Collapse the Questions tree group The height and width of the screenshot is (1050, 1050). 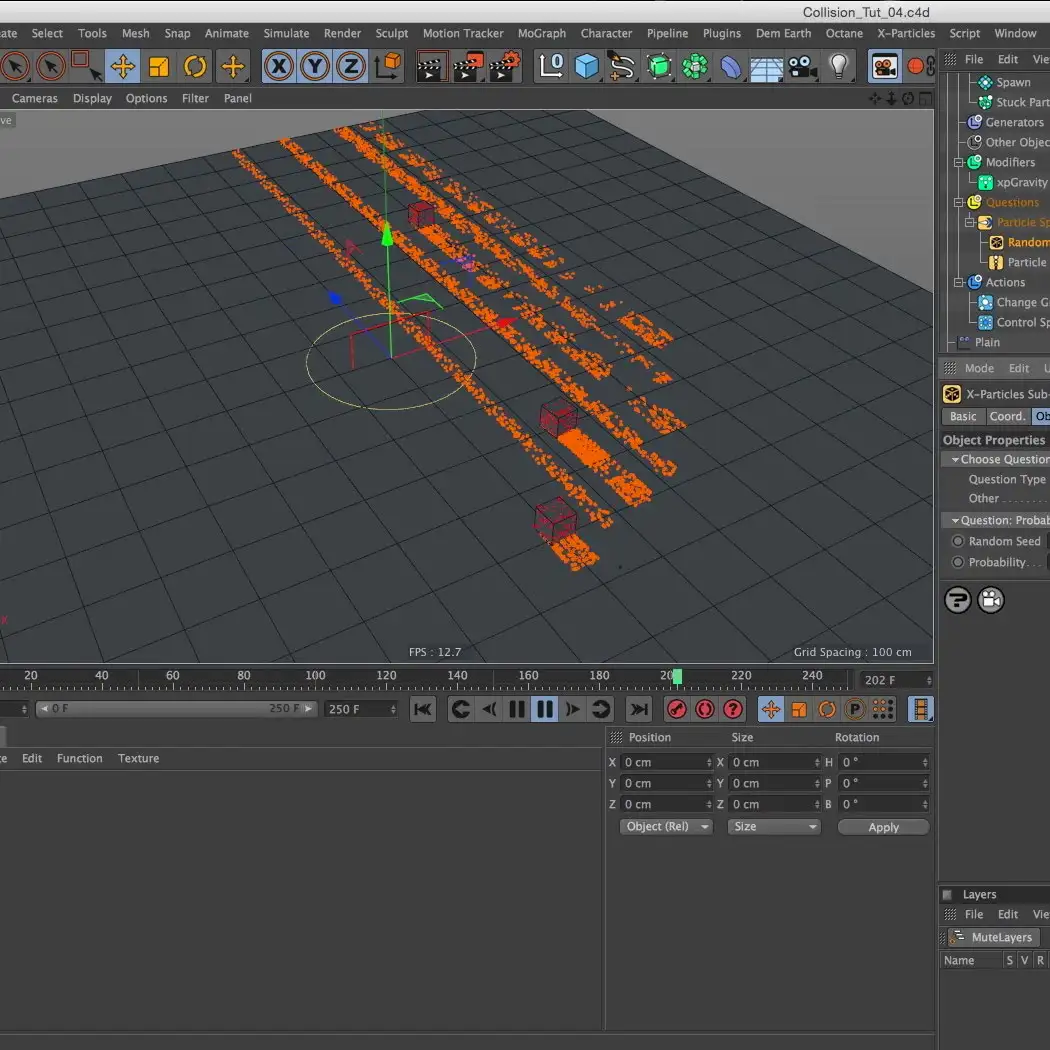coord(959,202)
